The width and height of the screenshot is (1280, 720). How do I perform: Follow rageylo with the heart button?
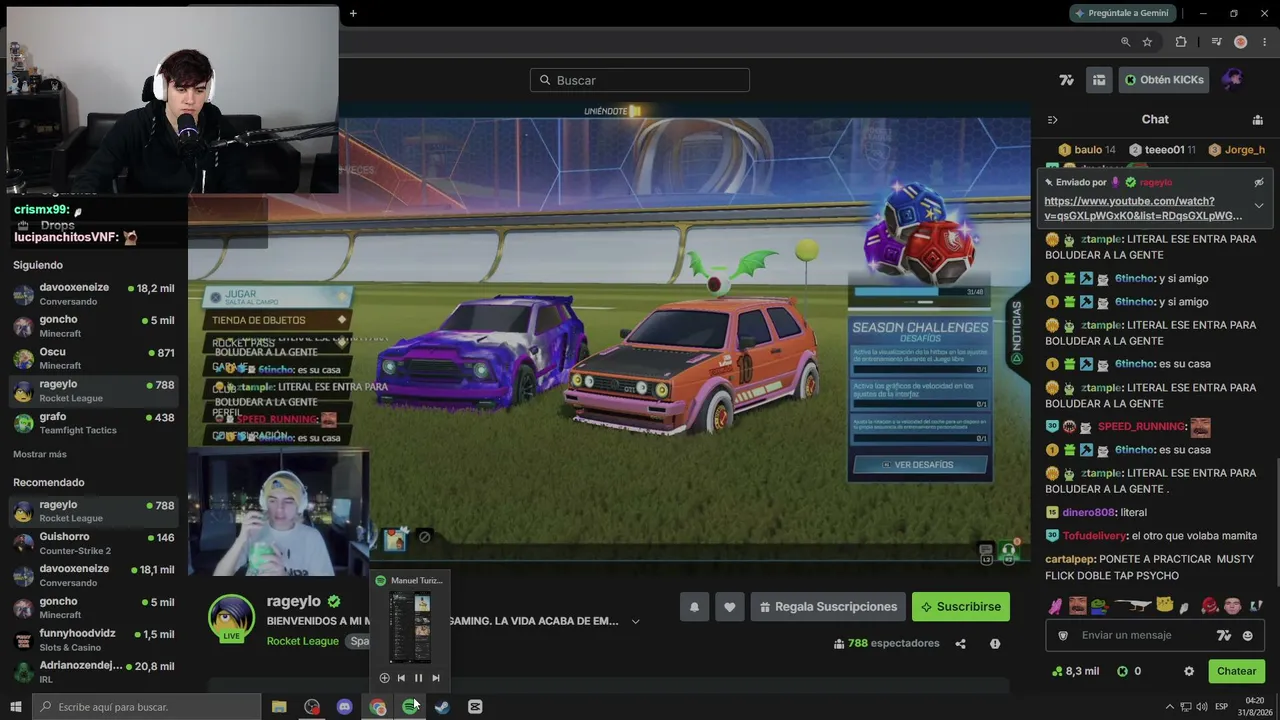(730, 607)
